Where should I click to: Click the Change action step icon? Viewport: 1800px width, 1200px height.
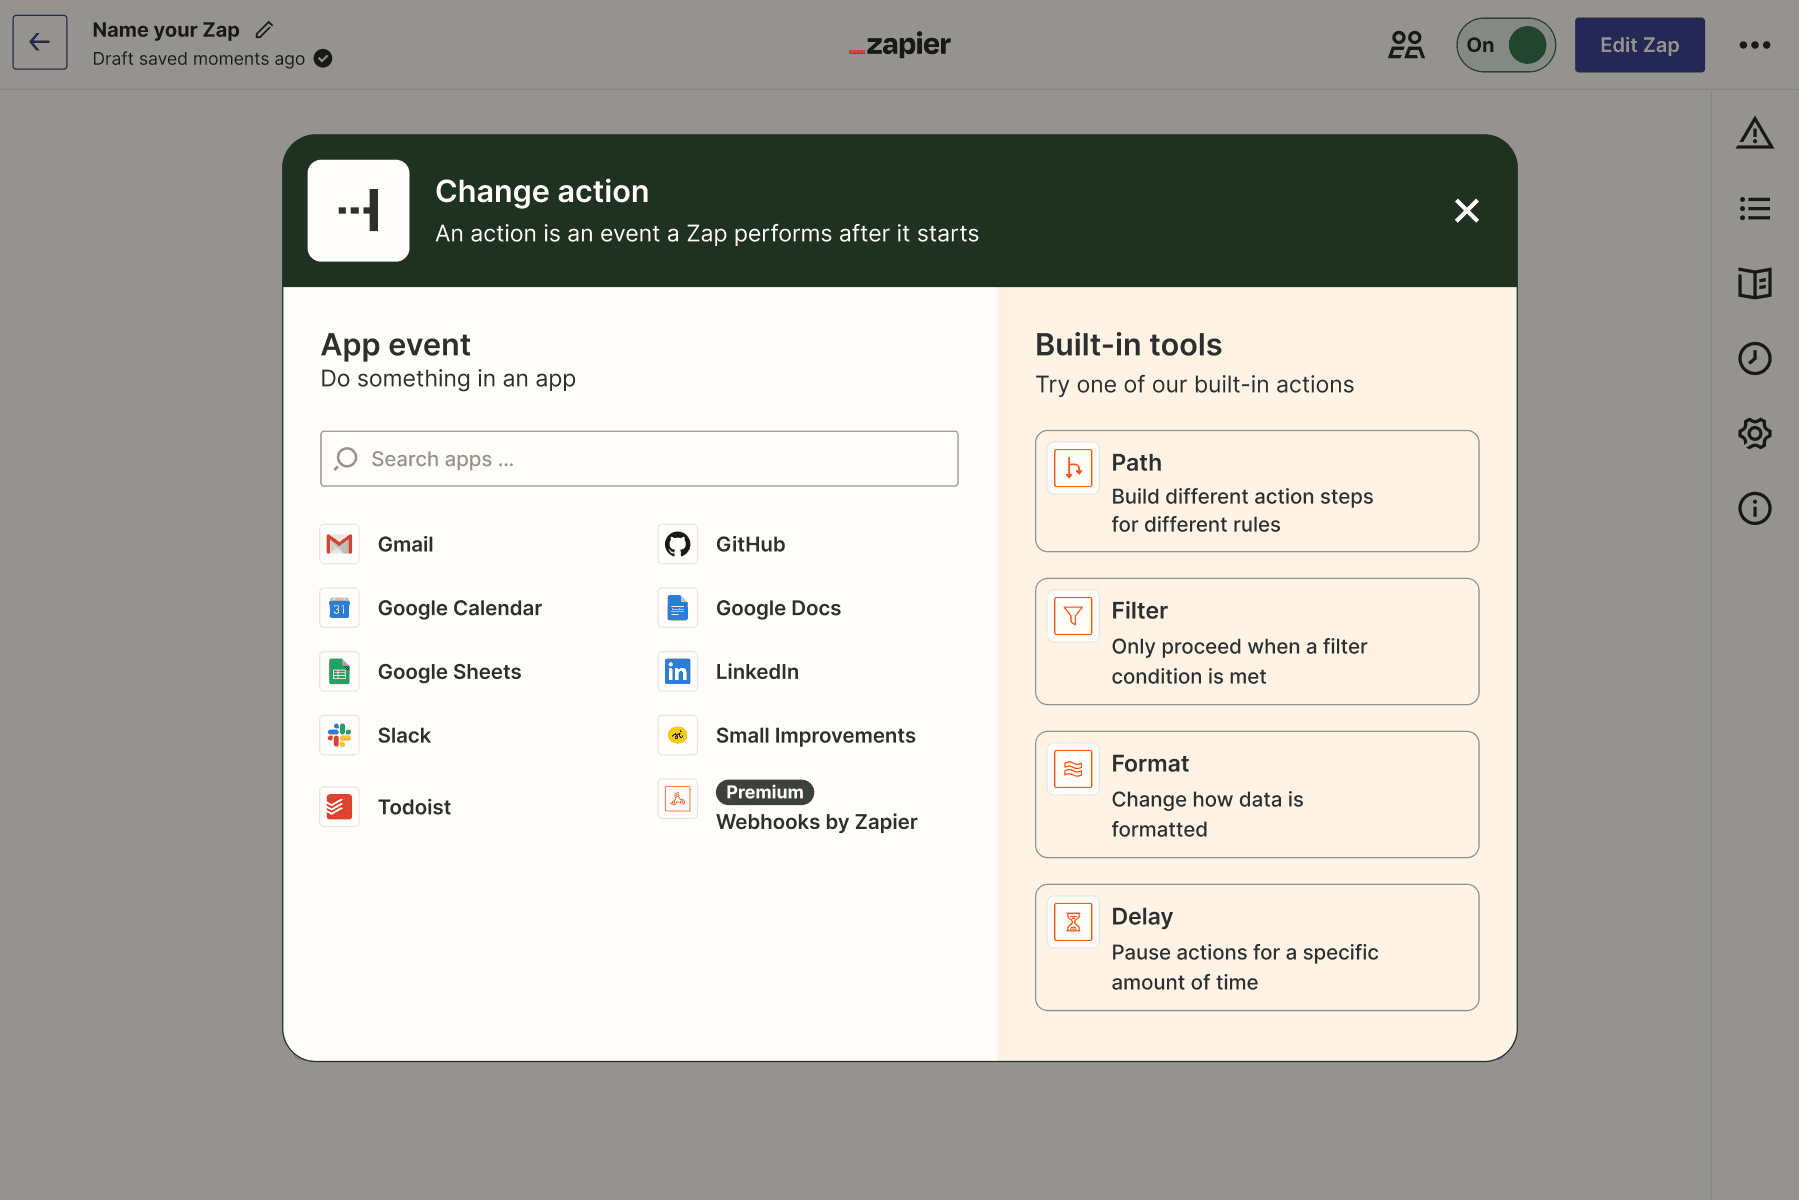[x=359, y=211]
